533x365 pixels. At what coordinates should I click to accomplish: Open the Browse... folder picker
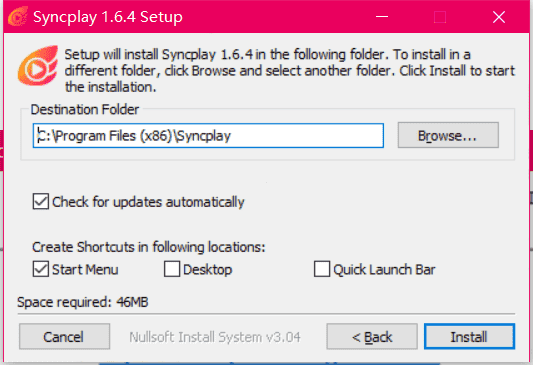pos(448,135)
